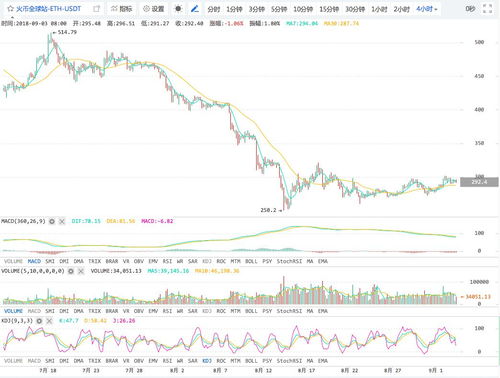Close the MACD indicator panel

62,221
